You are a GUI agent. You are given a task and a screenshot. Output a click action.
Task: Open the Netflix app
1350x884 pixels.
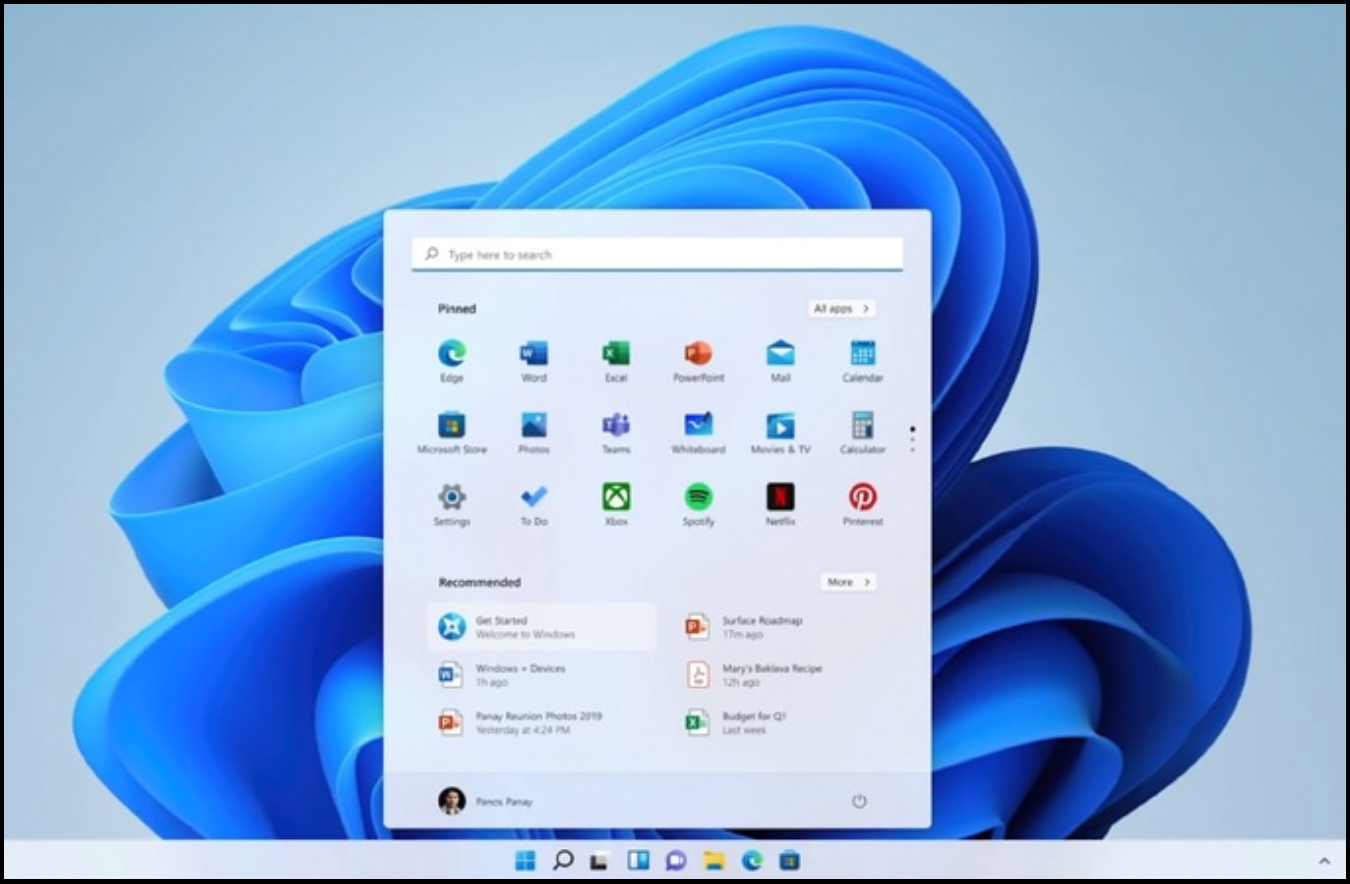(780, 505)
